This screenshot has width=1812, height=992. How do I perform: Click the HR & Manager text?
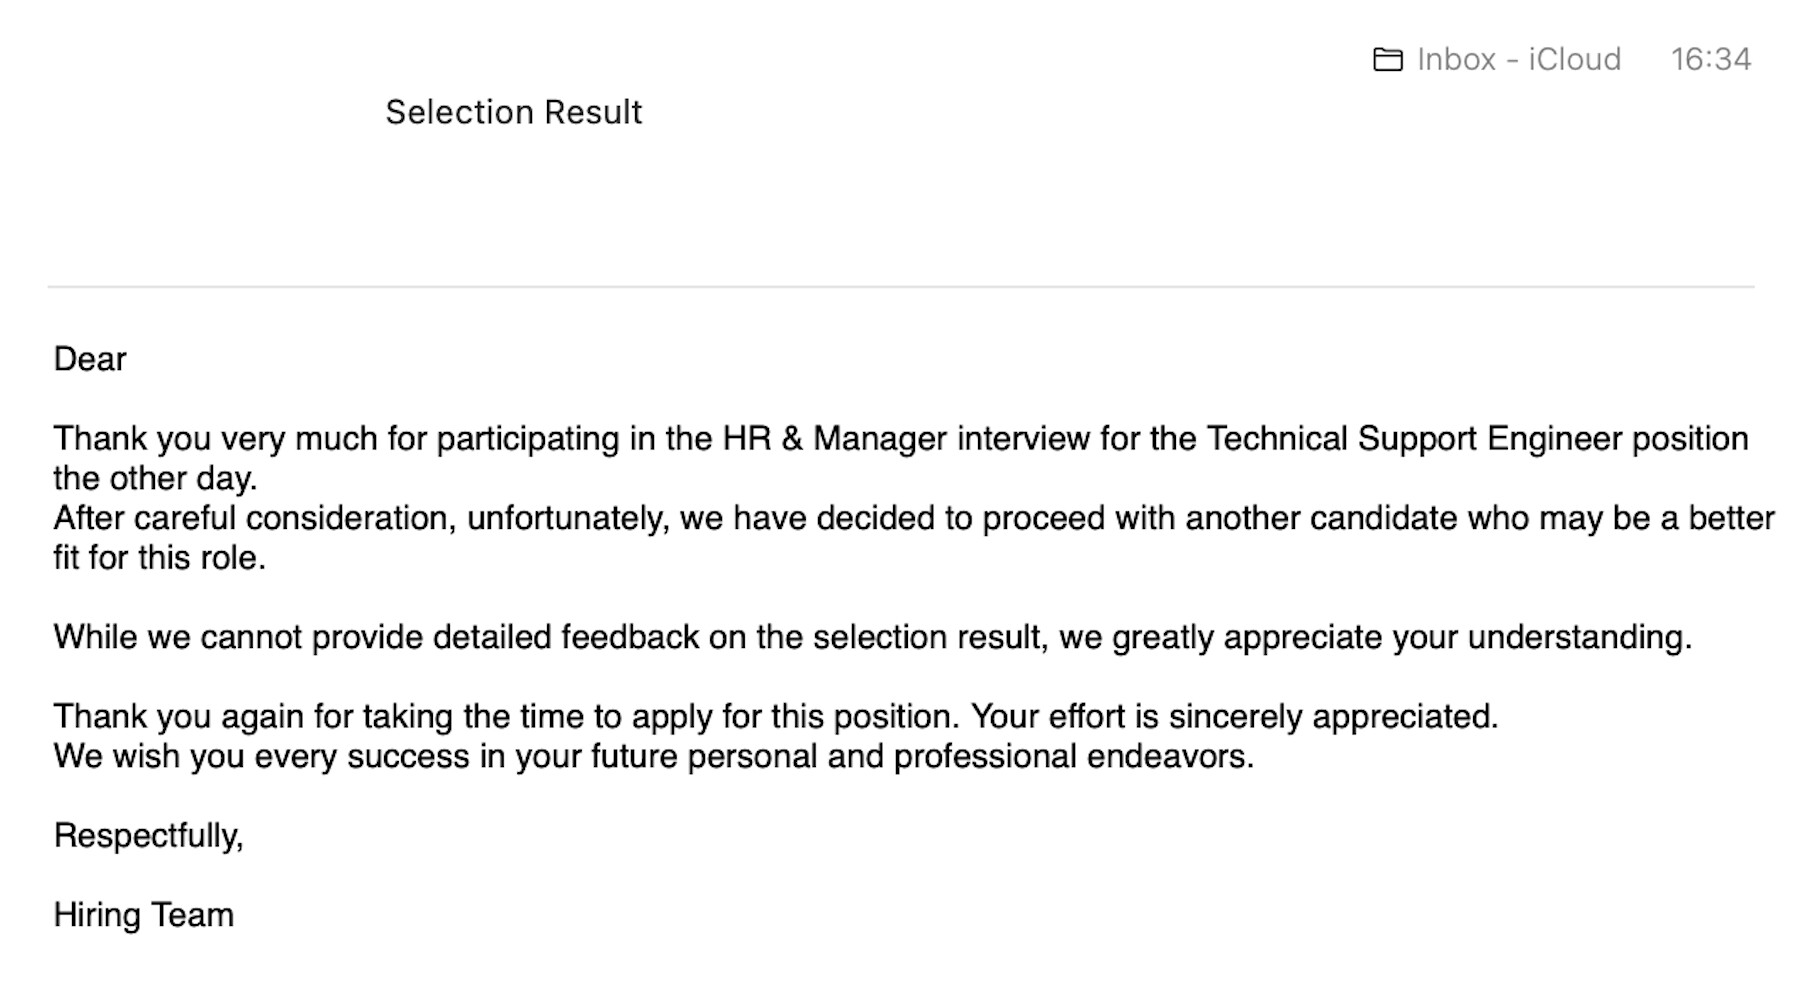tap(835, 439)
